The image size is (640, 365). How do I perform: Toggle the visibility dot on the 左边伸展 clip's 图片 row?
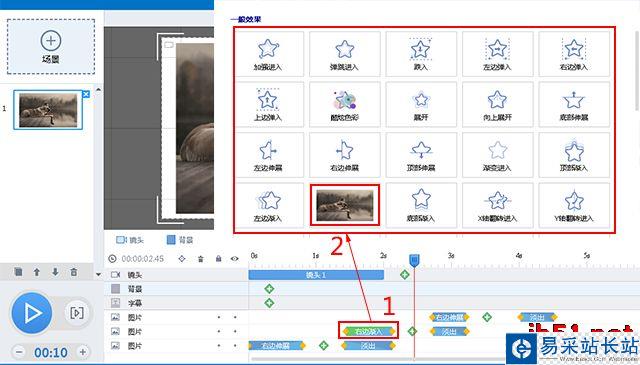[x=235, y=346]
